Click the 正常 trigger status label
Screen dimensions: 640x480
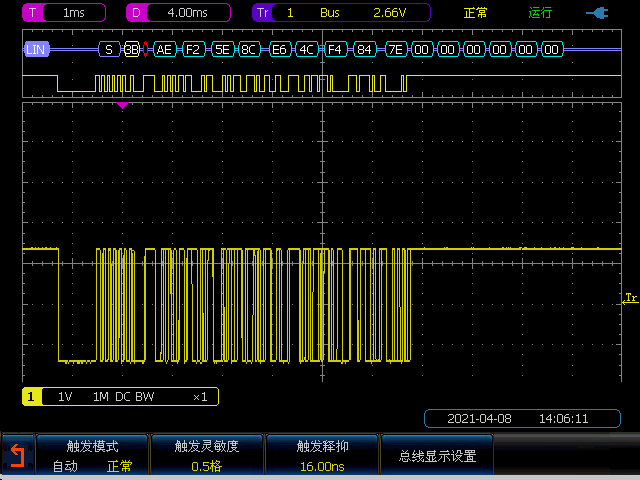[x=476, y=13]
